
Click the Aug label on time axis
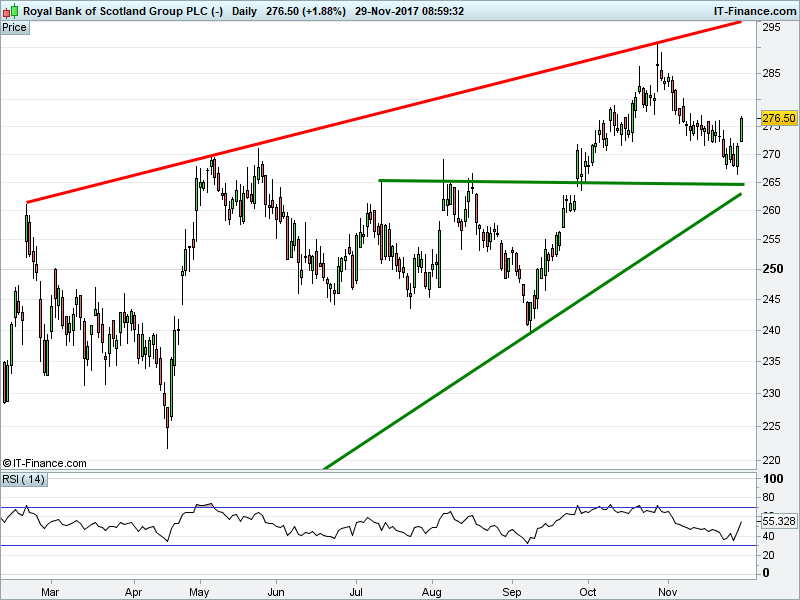click(432, 592)
